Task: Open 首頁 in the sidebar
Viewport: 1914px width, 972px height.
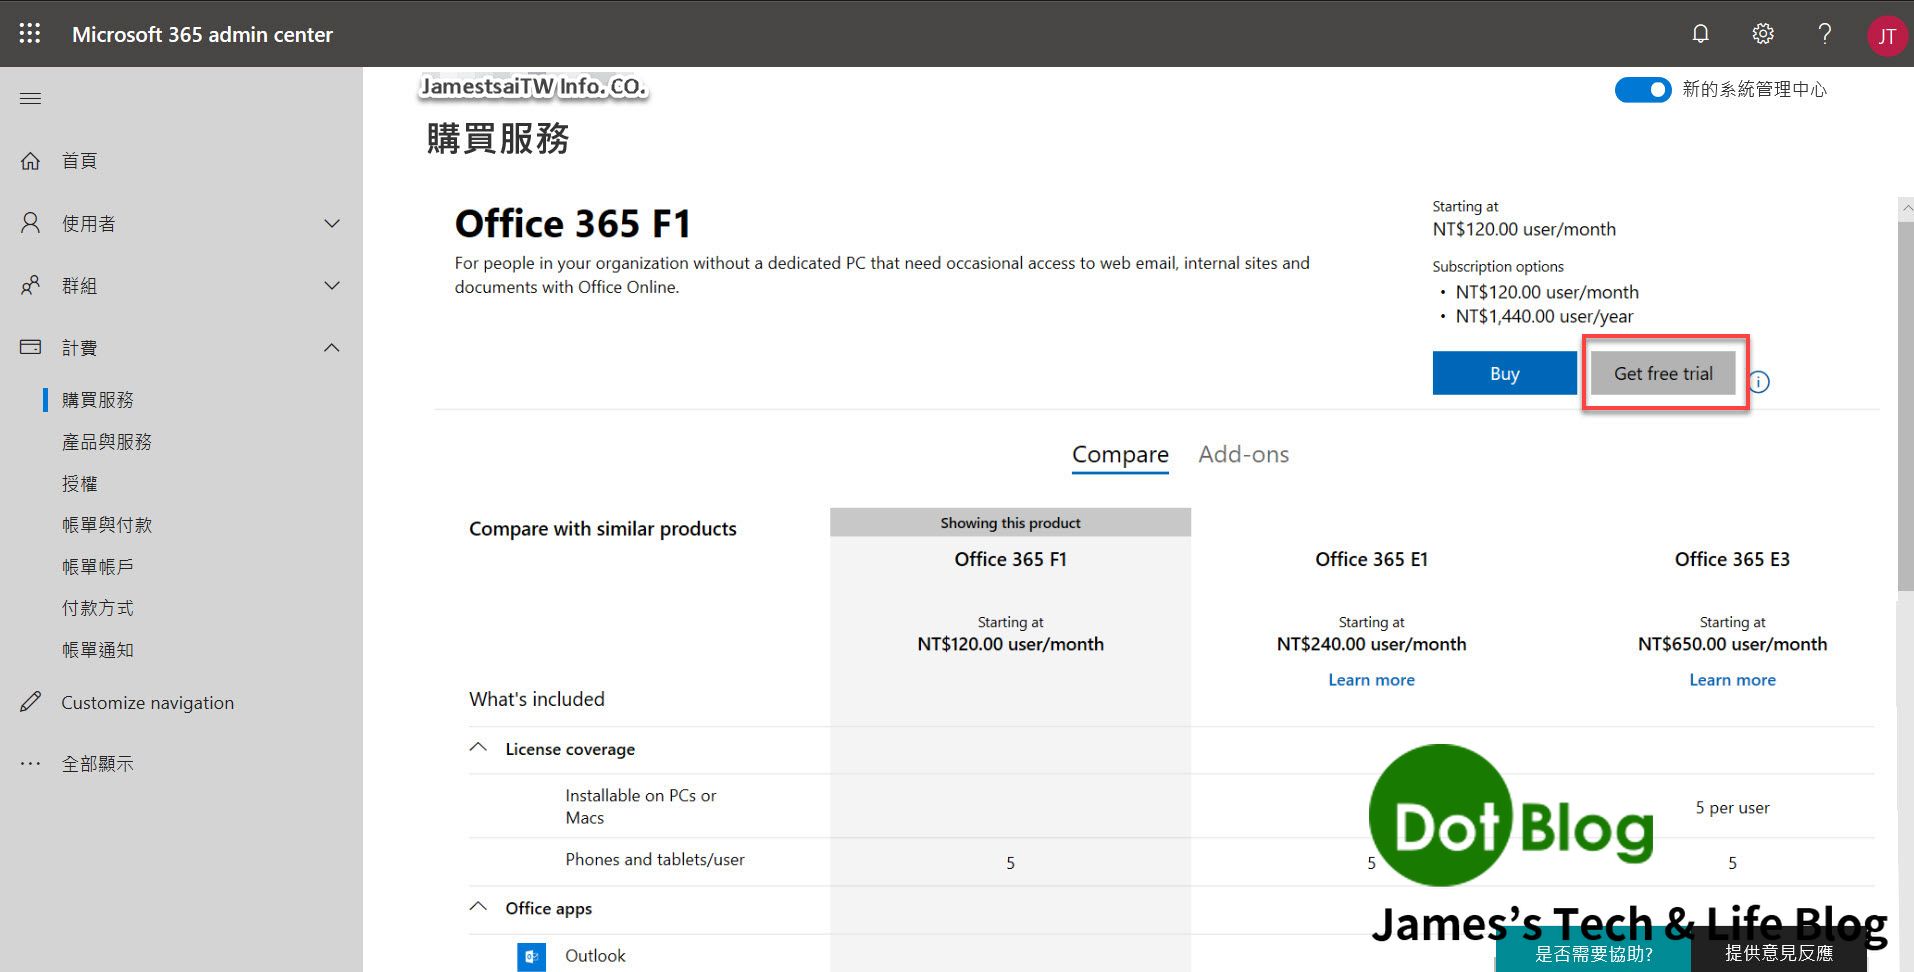Action: (80, 161)
